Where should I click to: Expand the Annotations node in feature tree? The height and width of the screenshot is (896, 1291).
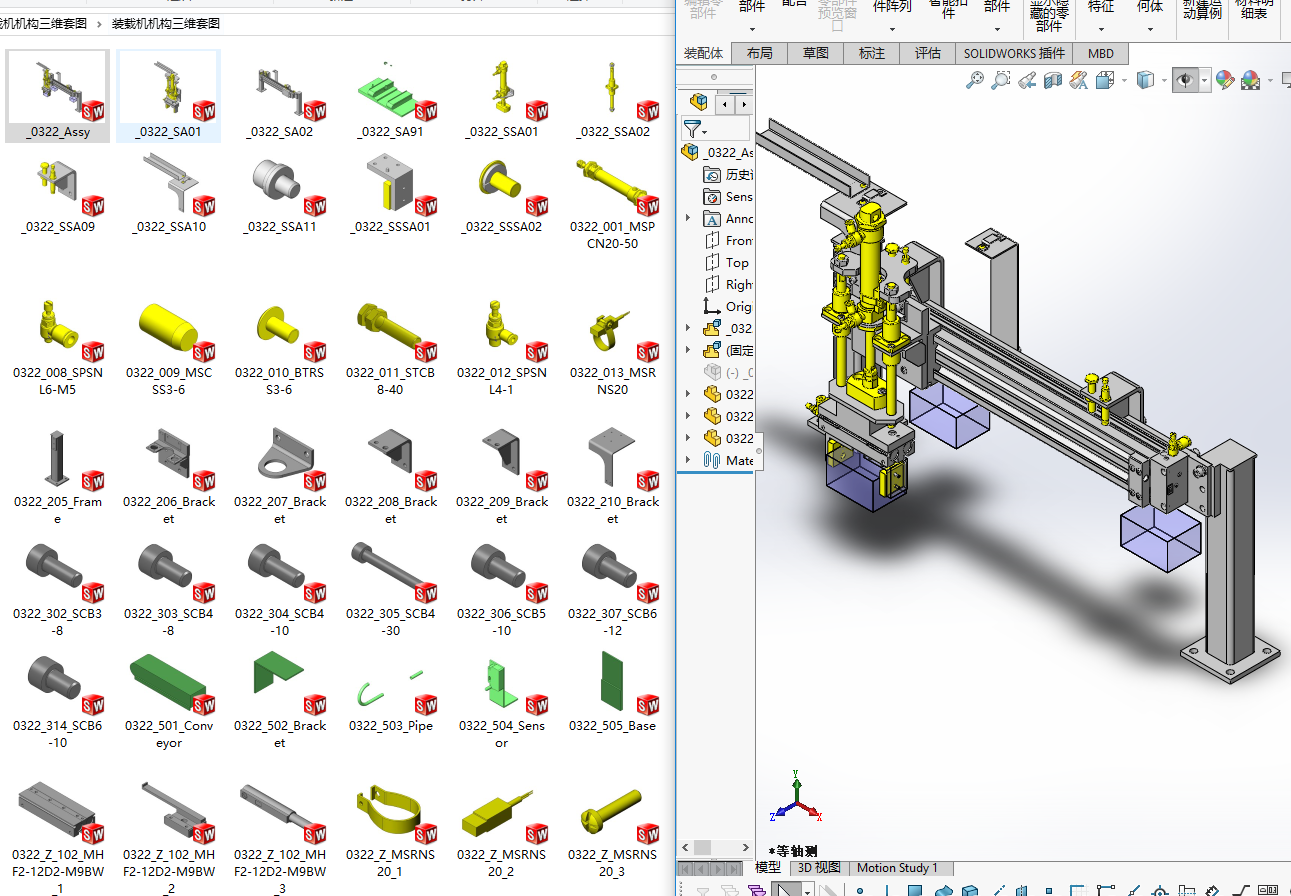coord(688,218)
